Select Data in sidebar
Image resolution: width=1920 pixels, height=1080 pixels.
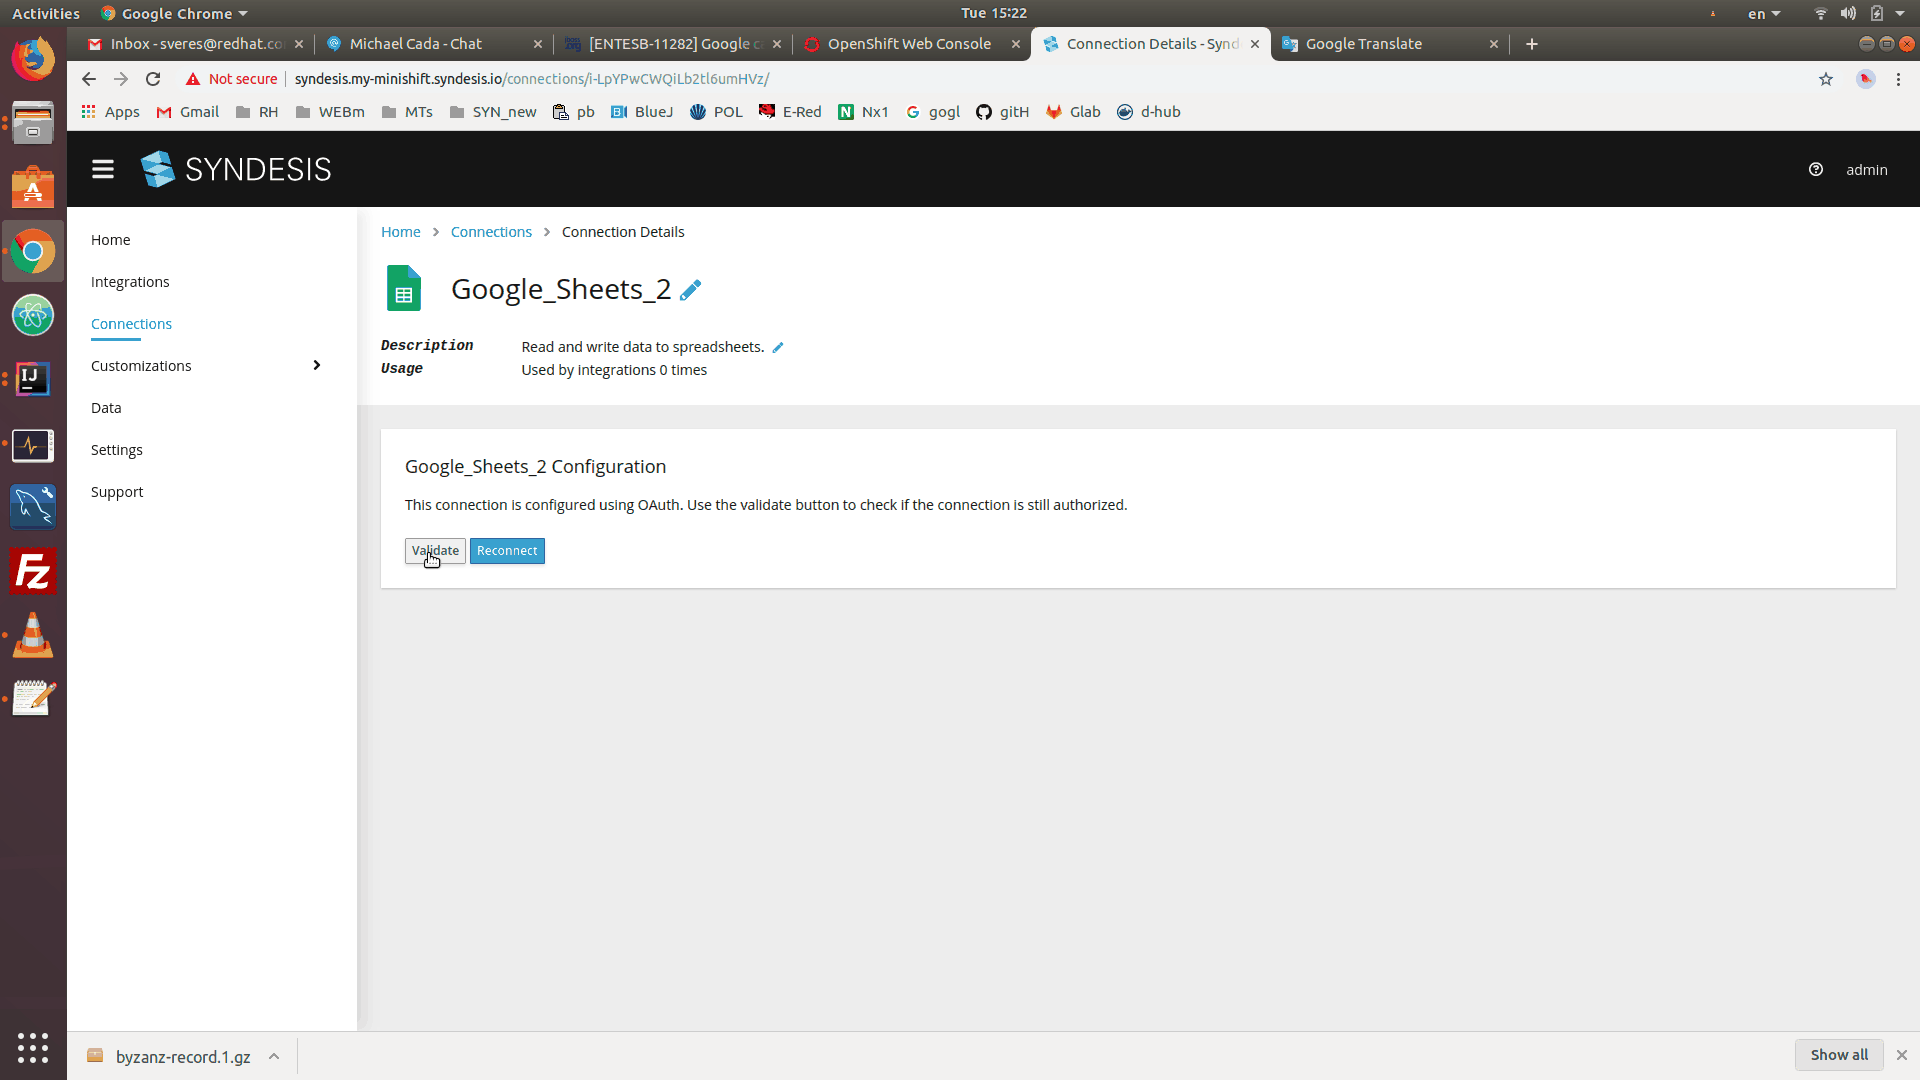coord(106,408)
